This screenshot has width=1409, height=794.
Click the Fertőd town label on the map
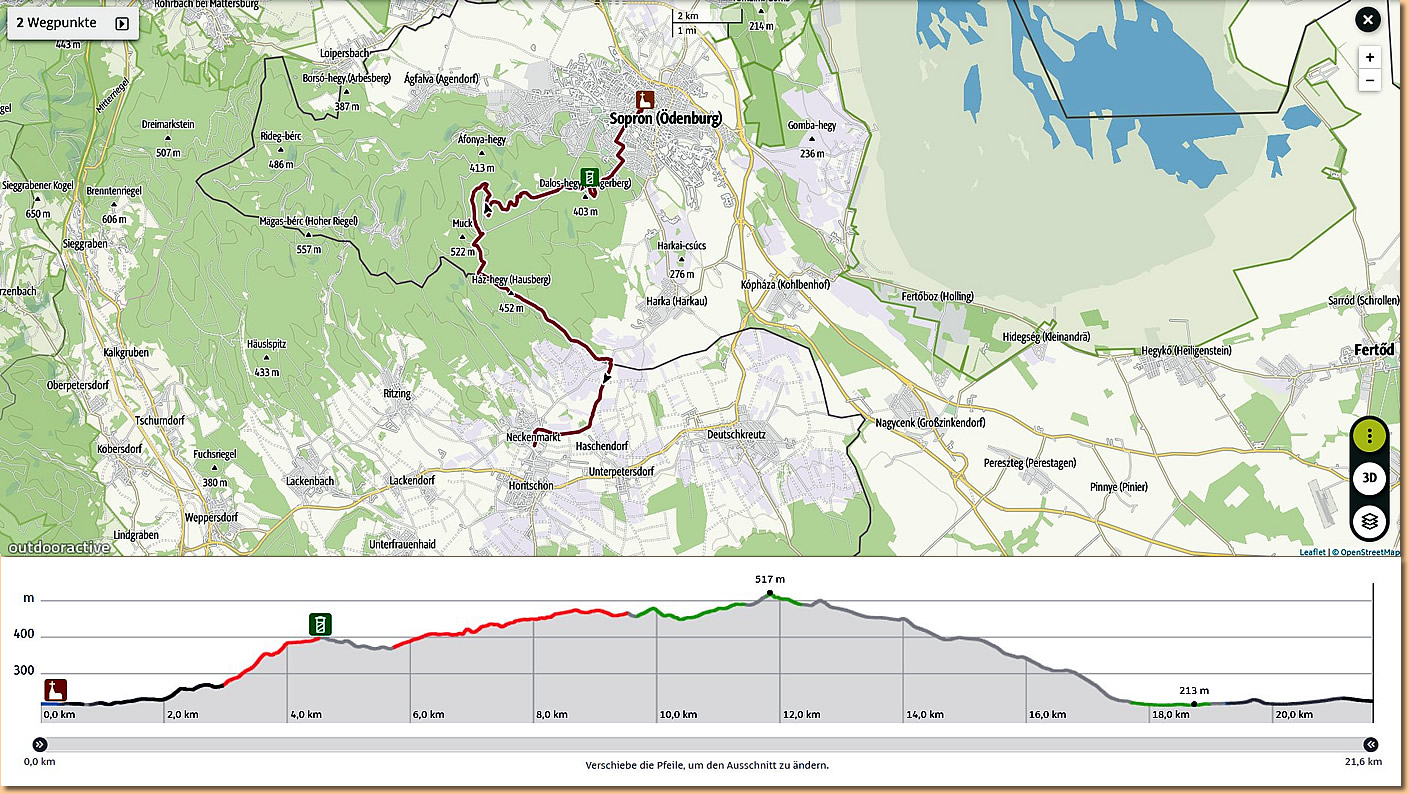point(1373,350)
